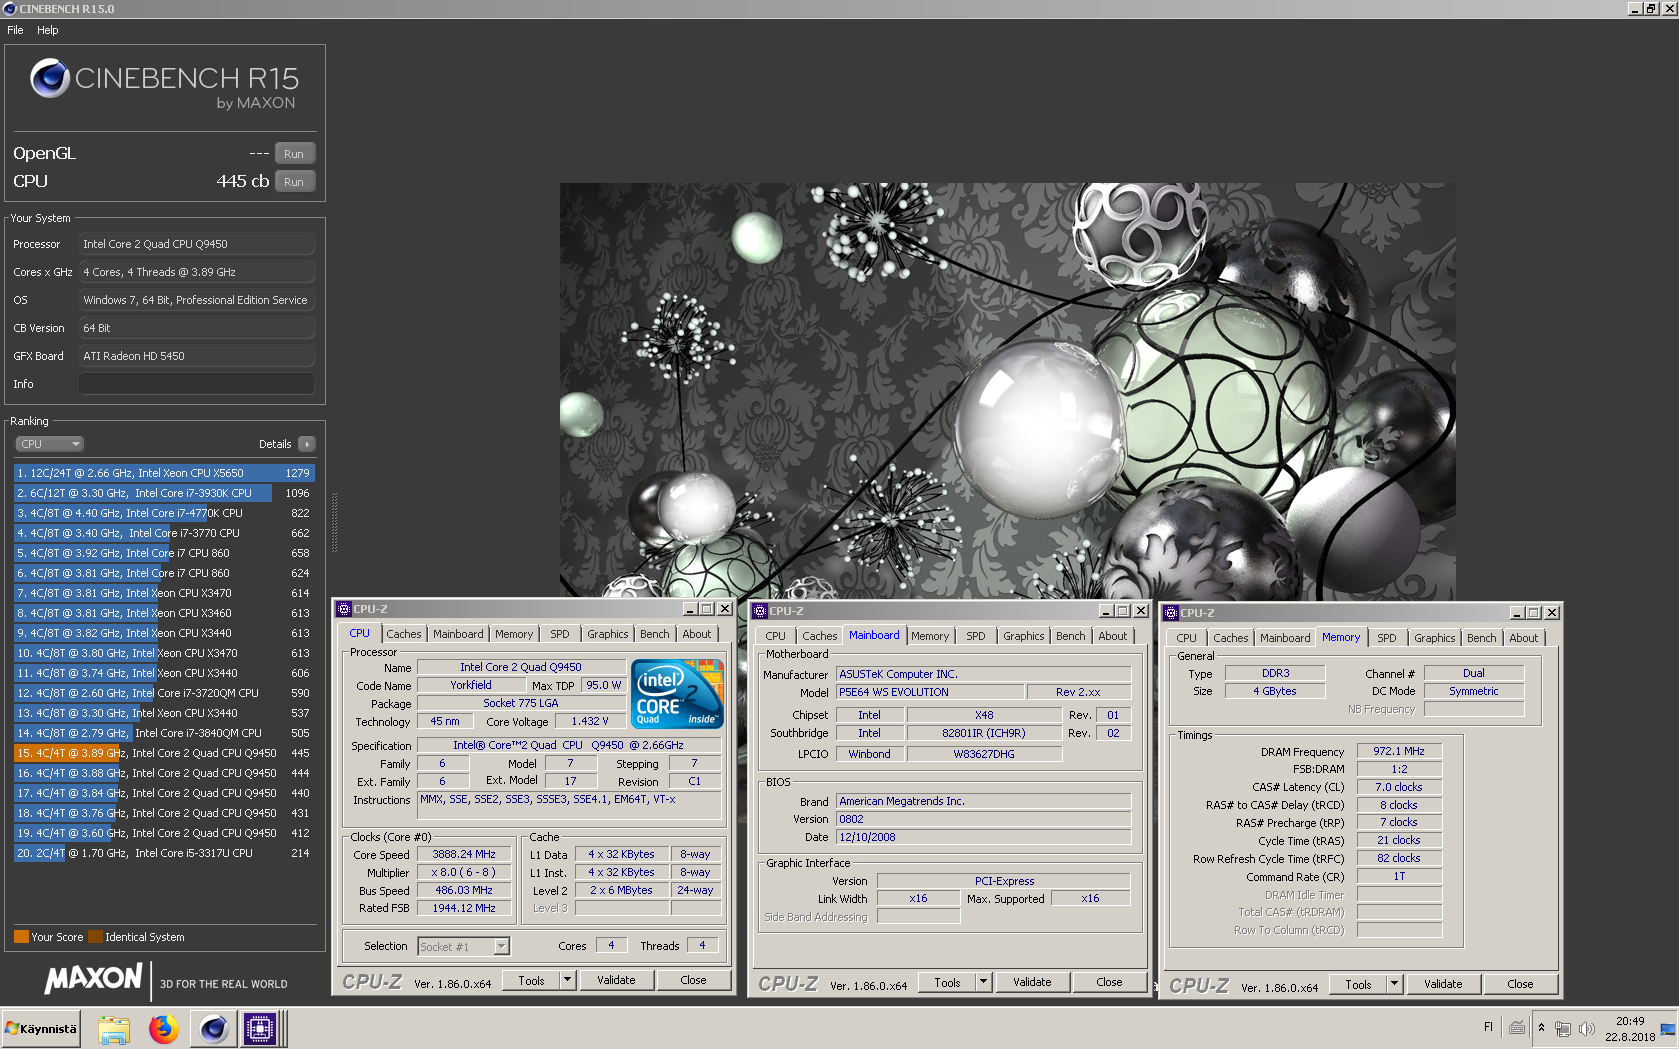The width and height of the screenshot is (1679, 1049).
Task: Run the CPU benchmark
Action: (294, 182)
